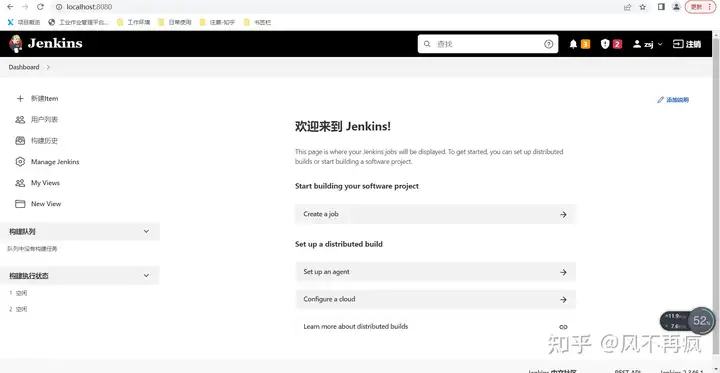Viewport: 720px width, 373px height.
Task: Click the arrow on Configure a cloud
Action: coord(563,300)
